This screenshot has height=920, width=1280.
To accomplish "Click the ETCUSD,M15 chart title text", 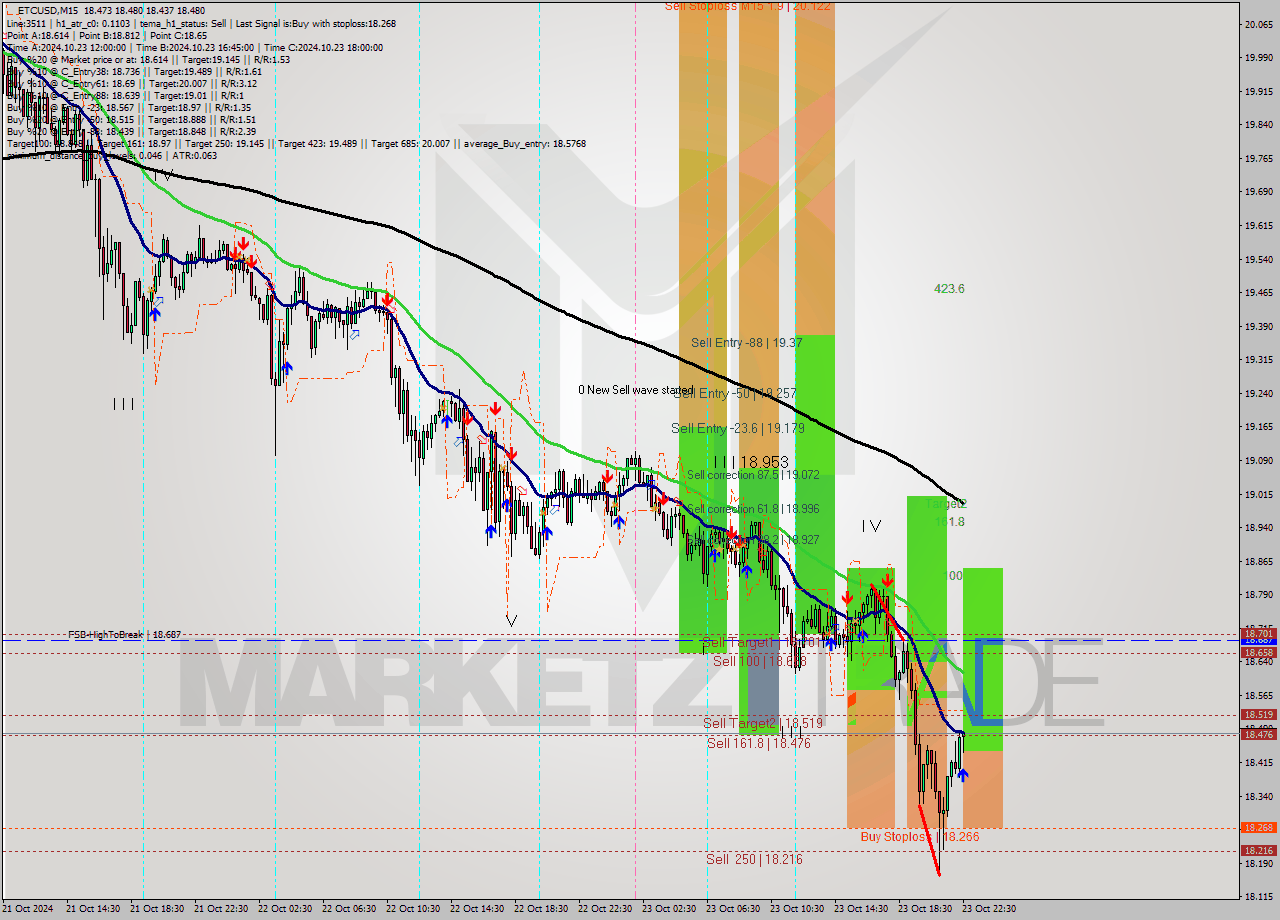I will click(x=49, y=10).
